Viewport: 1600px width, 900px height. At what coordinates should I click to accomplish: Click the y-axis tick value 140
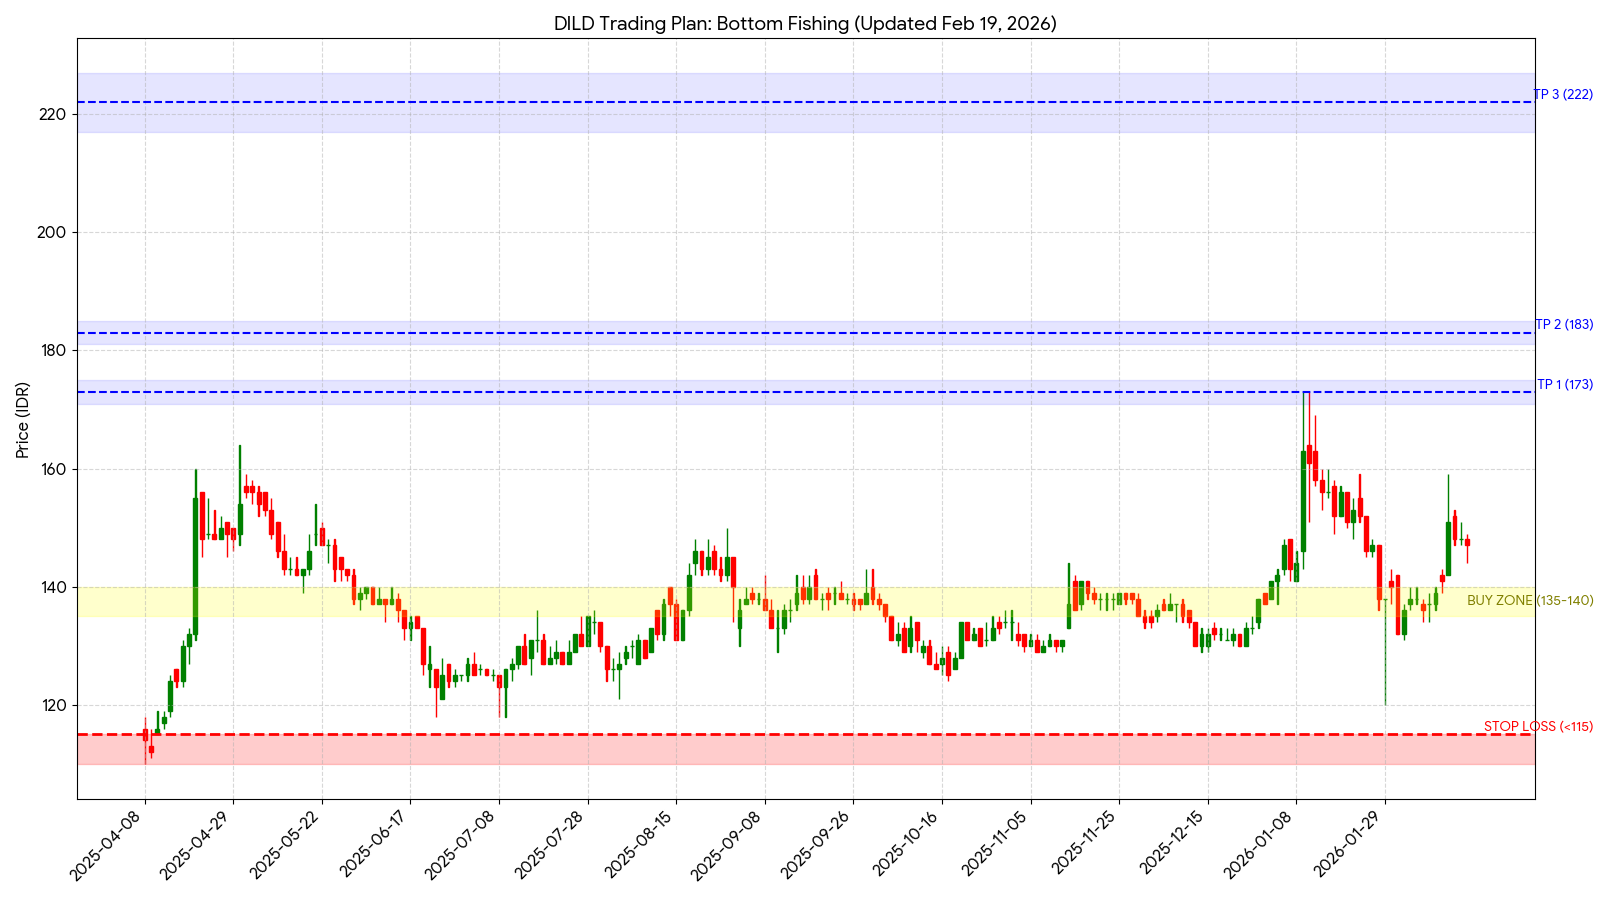(x=54, y=587)
